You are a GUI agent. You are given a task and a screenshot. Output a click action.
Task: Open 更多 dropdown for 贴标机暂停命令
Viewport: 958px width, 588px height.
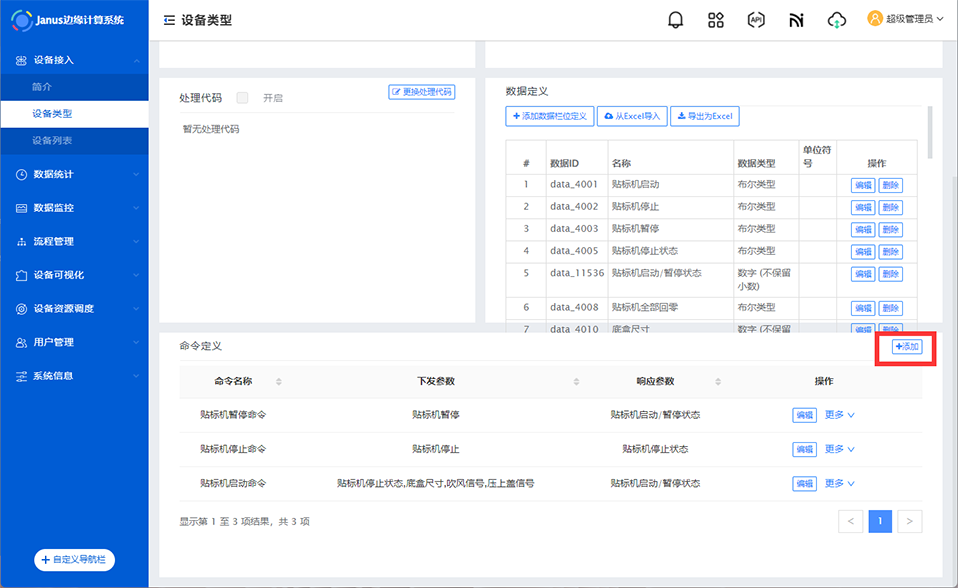[x=839, y=415]
